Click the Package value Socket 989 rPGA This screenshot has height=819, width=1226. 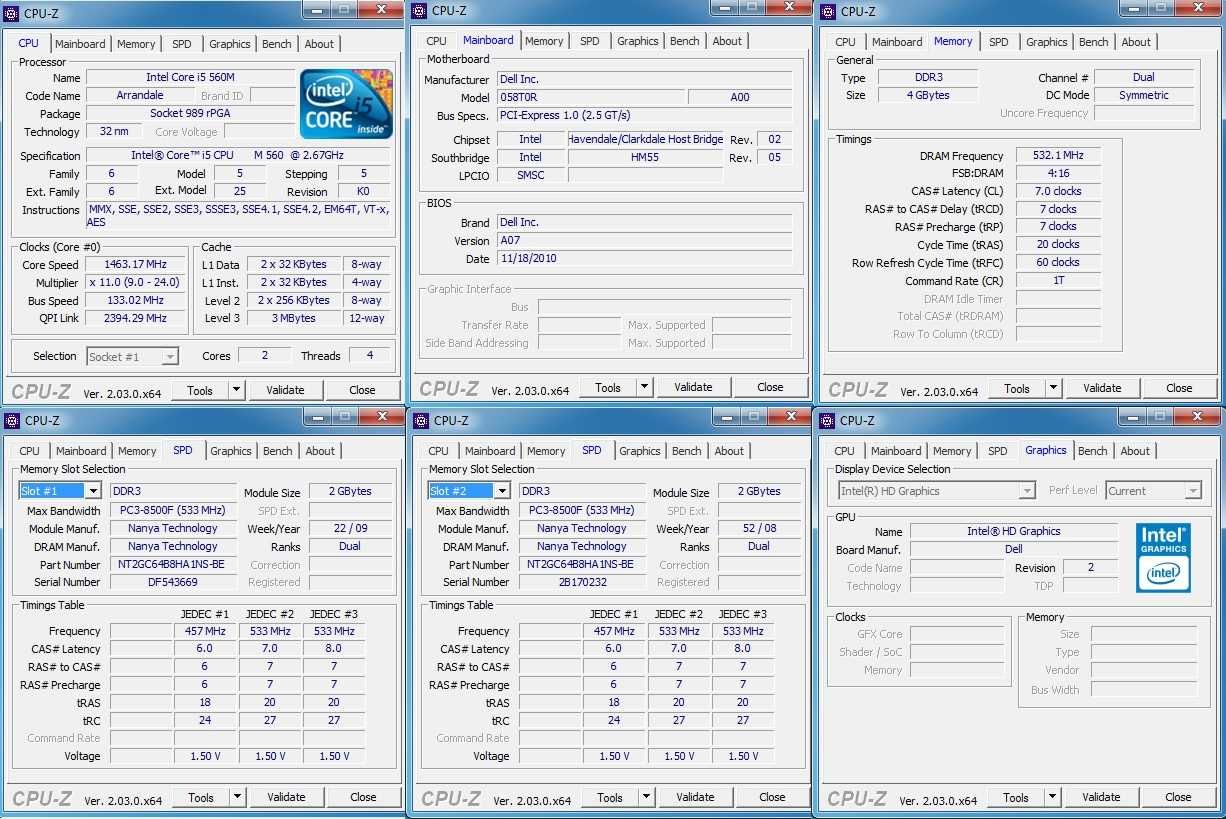(x=190, y=113)
